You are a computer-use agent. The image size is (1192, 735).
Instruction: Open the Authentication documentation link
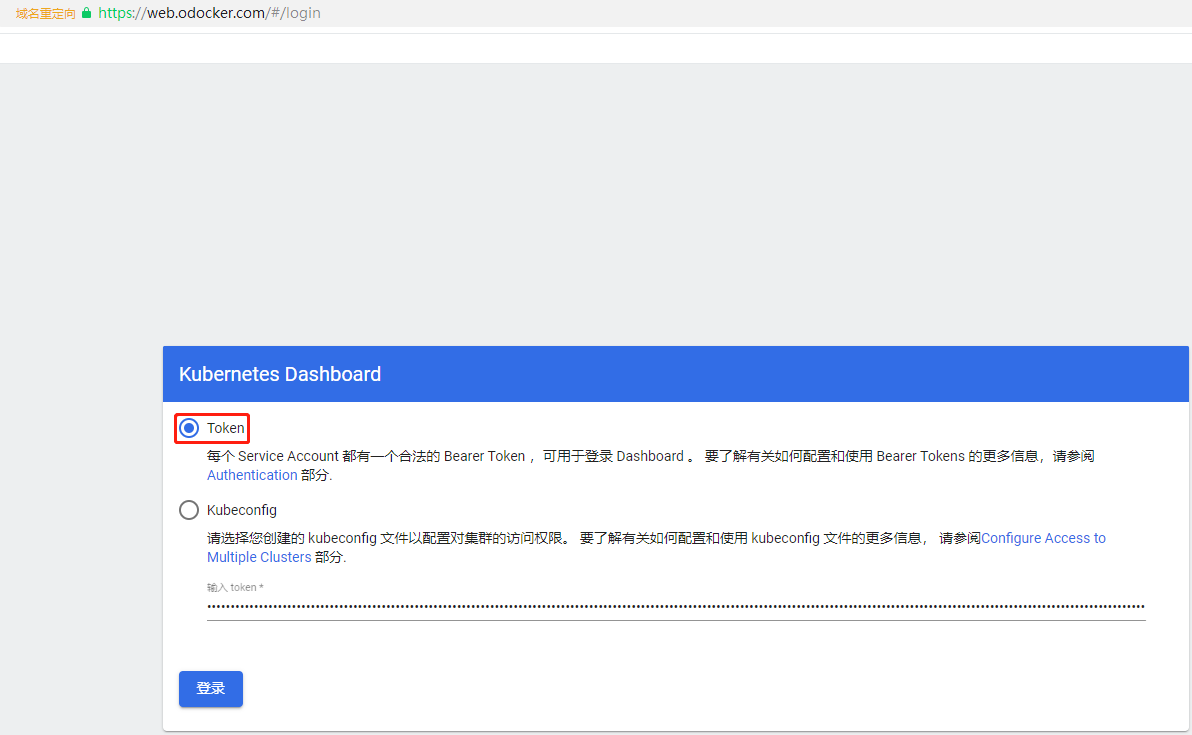(252, 475)
